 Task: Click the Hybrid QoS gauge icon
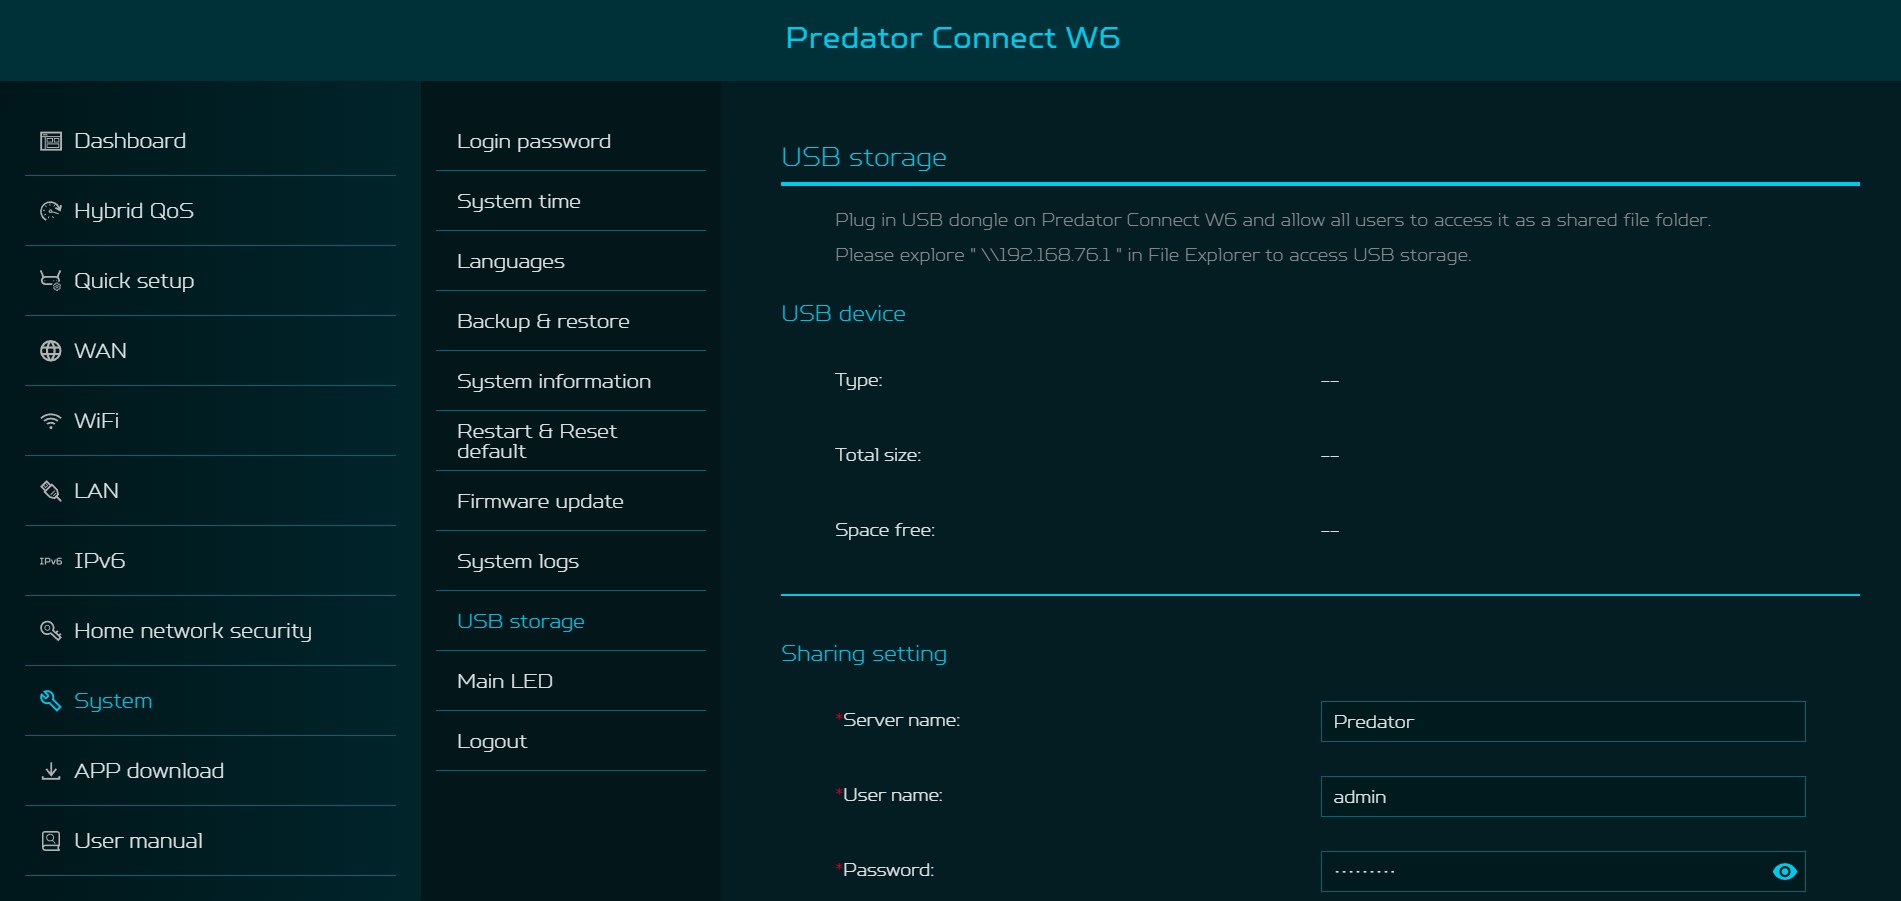(x=50, y=211)
